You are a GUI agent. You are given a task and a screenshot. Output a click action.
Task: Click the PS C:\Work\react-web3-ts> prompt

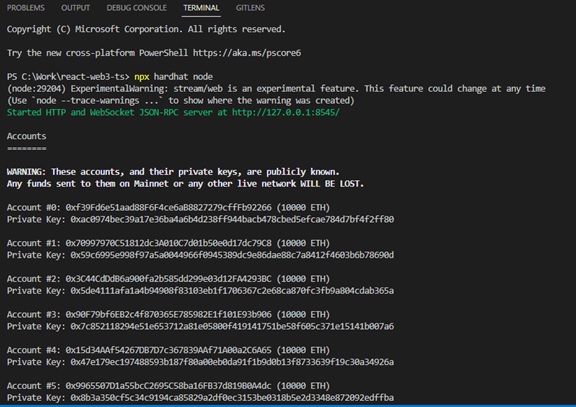(x=68, y=77)
